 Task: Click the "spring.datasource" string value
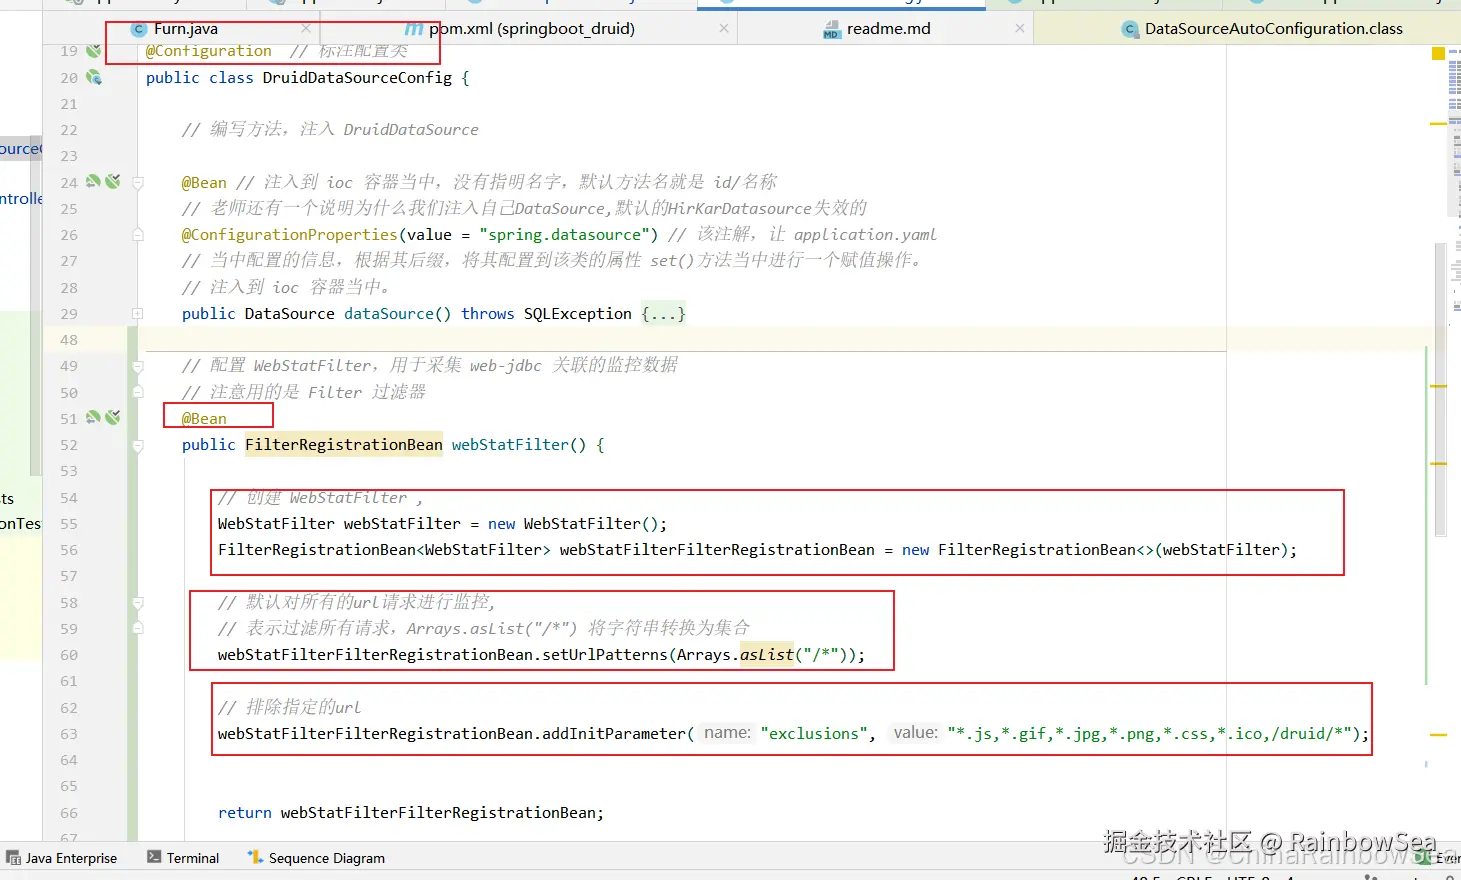click(x=564, y=235)
